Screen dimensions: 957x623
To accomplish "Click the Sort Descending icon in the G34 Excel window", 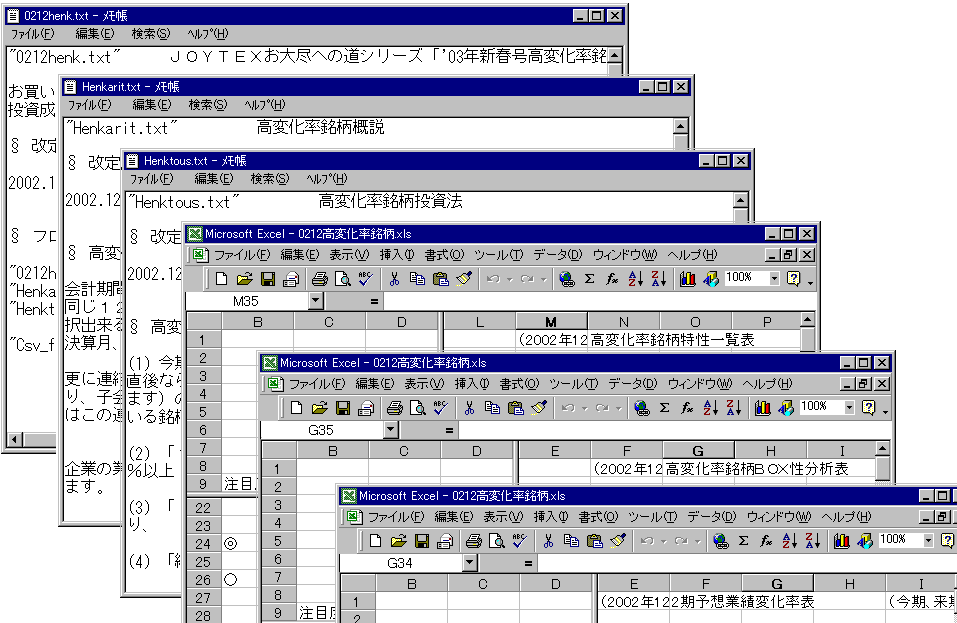I will point(812,541).
